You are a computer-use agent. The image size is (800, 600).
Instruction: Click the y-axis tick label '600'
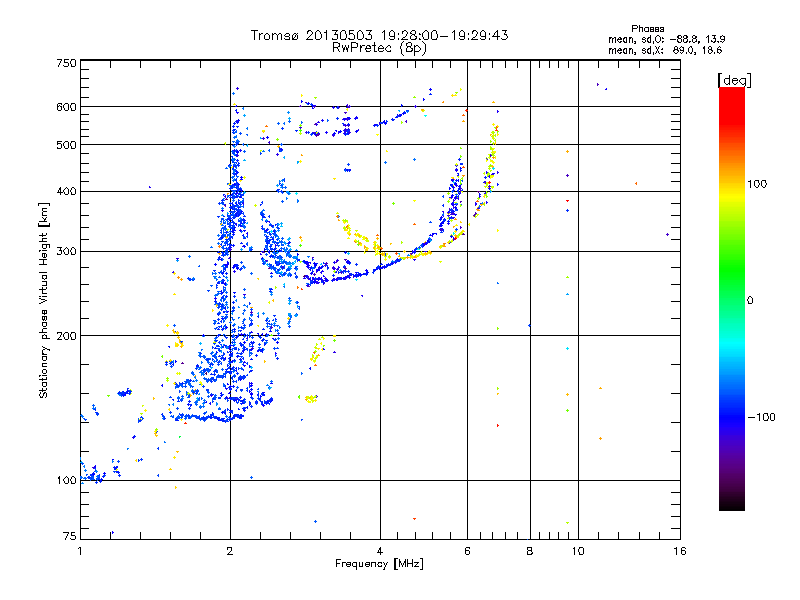click(67, 107)
